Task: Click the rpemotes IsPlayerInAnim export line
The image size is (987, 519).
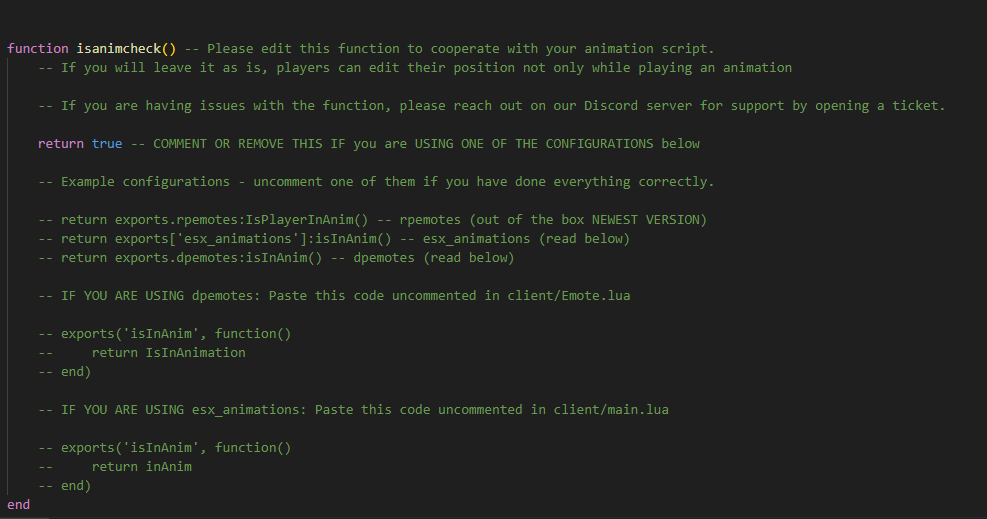Action: tap(372, 220)
